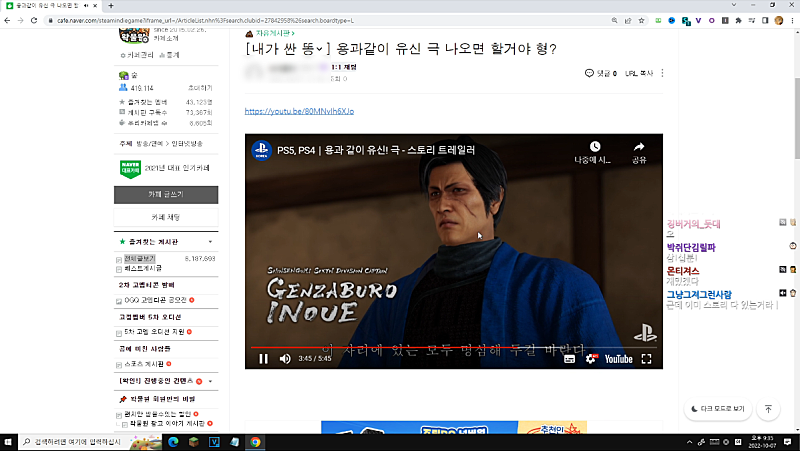Click the scroll-to-top arrow button
Viewport: 800px width, 451px height.
[x=768, y=409]
